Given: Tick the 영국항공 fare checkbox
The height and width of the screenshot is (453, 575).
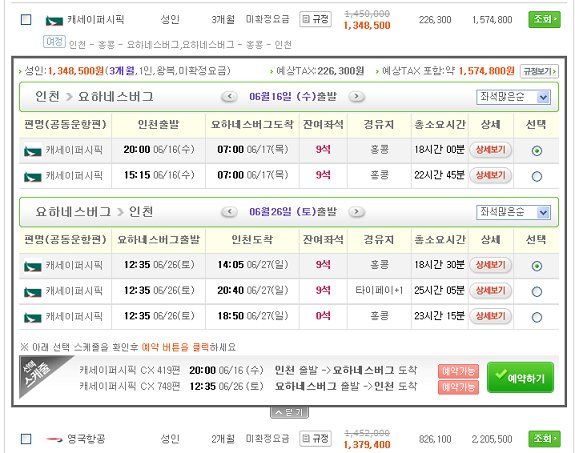Looking at the screenshot, I should point(26,439).
